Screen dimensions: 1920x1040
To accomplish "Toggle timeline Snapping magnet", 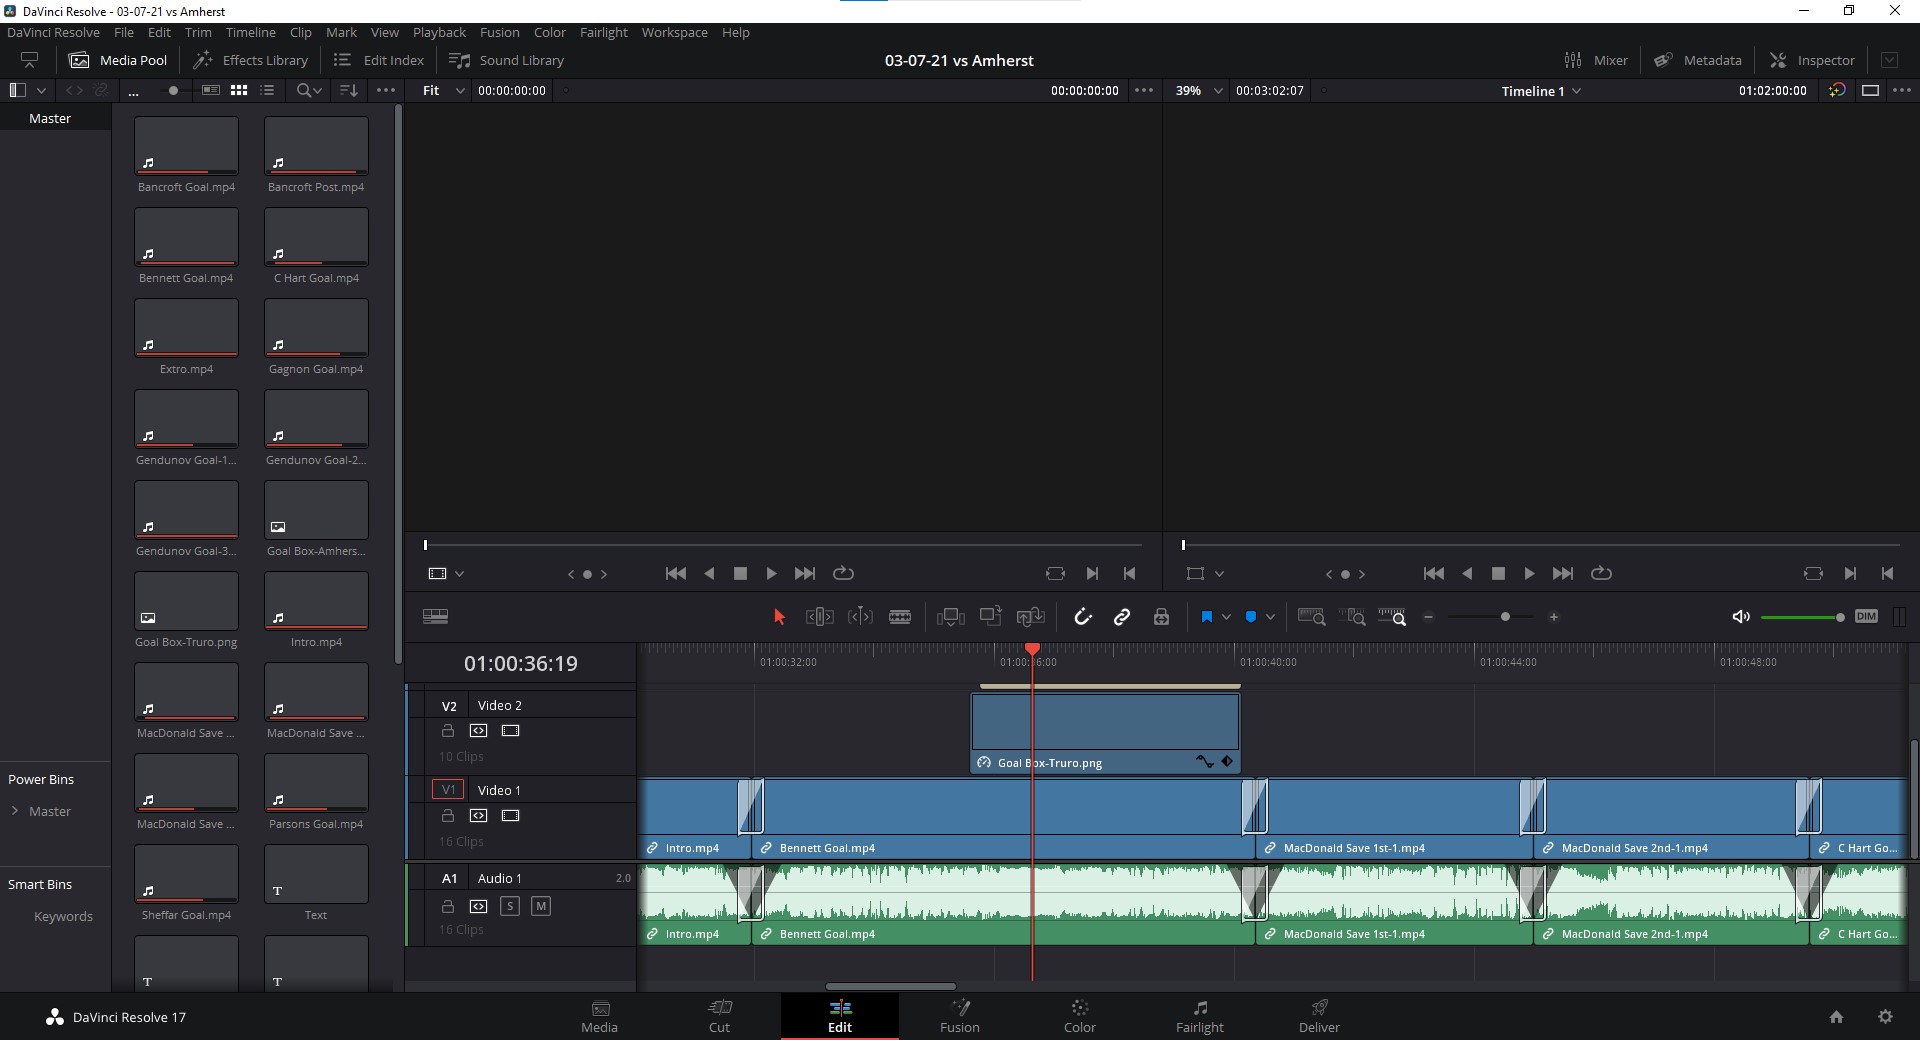I will [x=1082, y=617].
